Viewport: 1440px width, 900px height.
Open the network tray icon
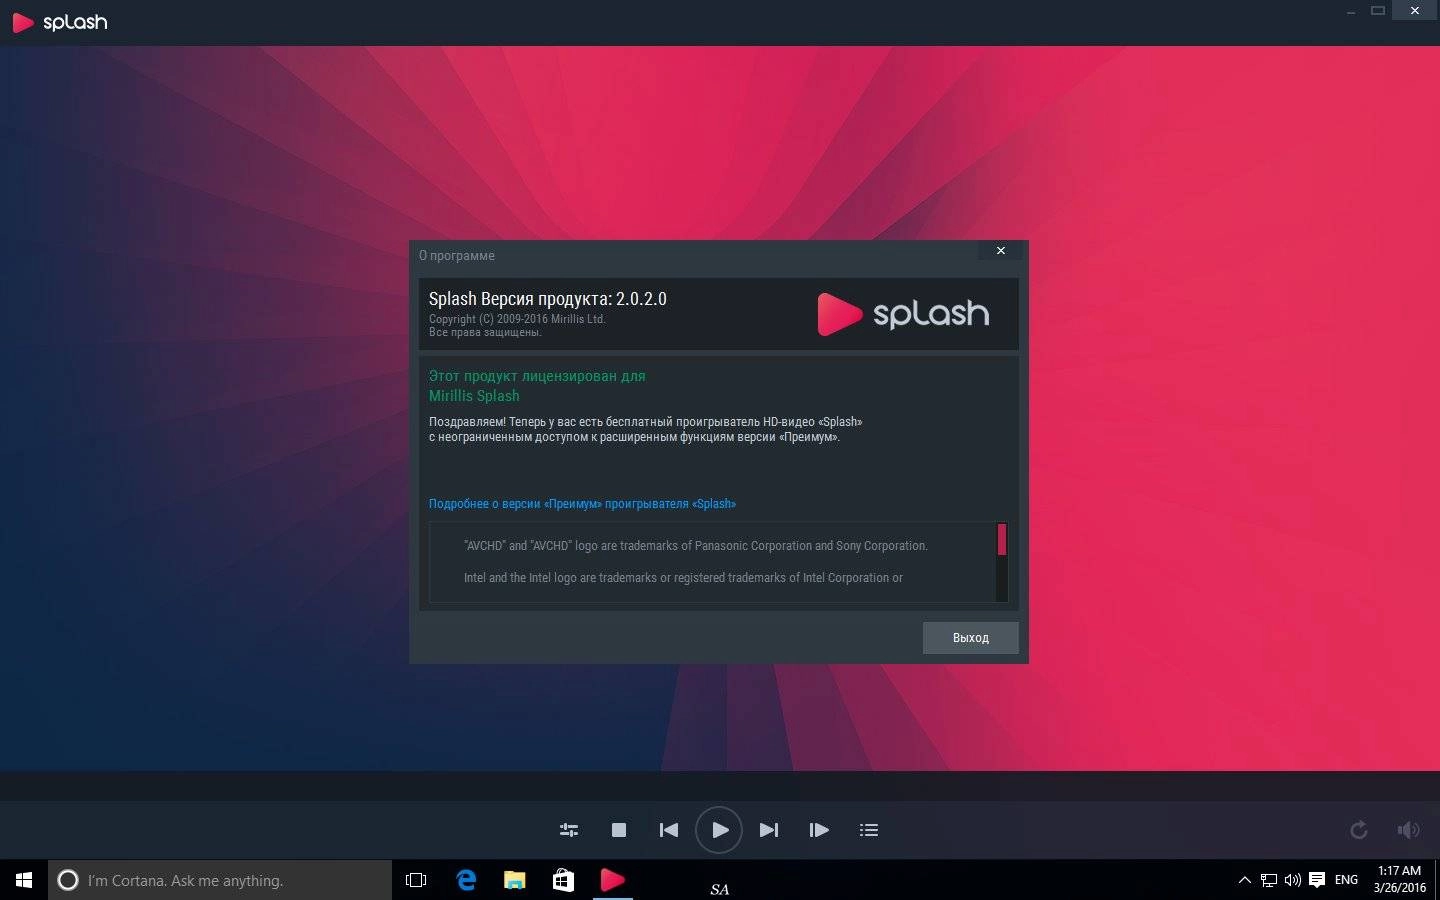(1268, 880)
